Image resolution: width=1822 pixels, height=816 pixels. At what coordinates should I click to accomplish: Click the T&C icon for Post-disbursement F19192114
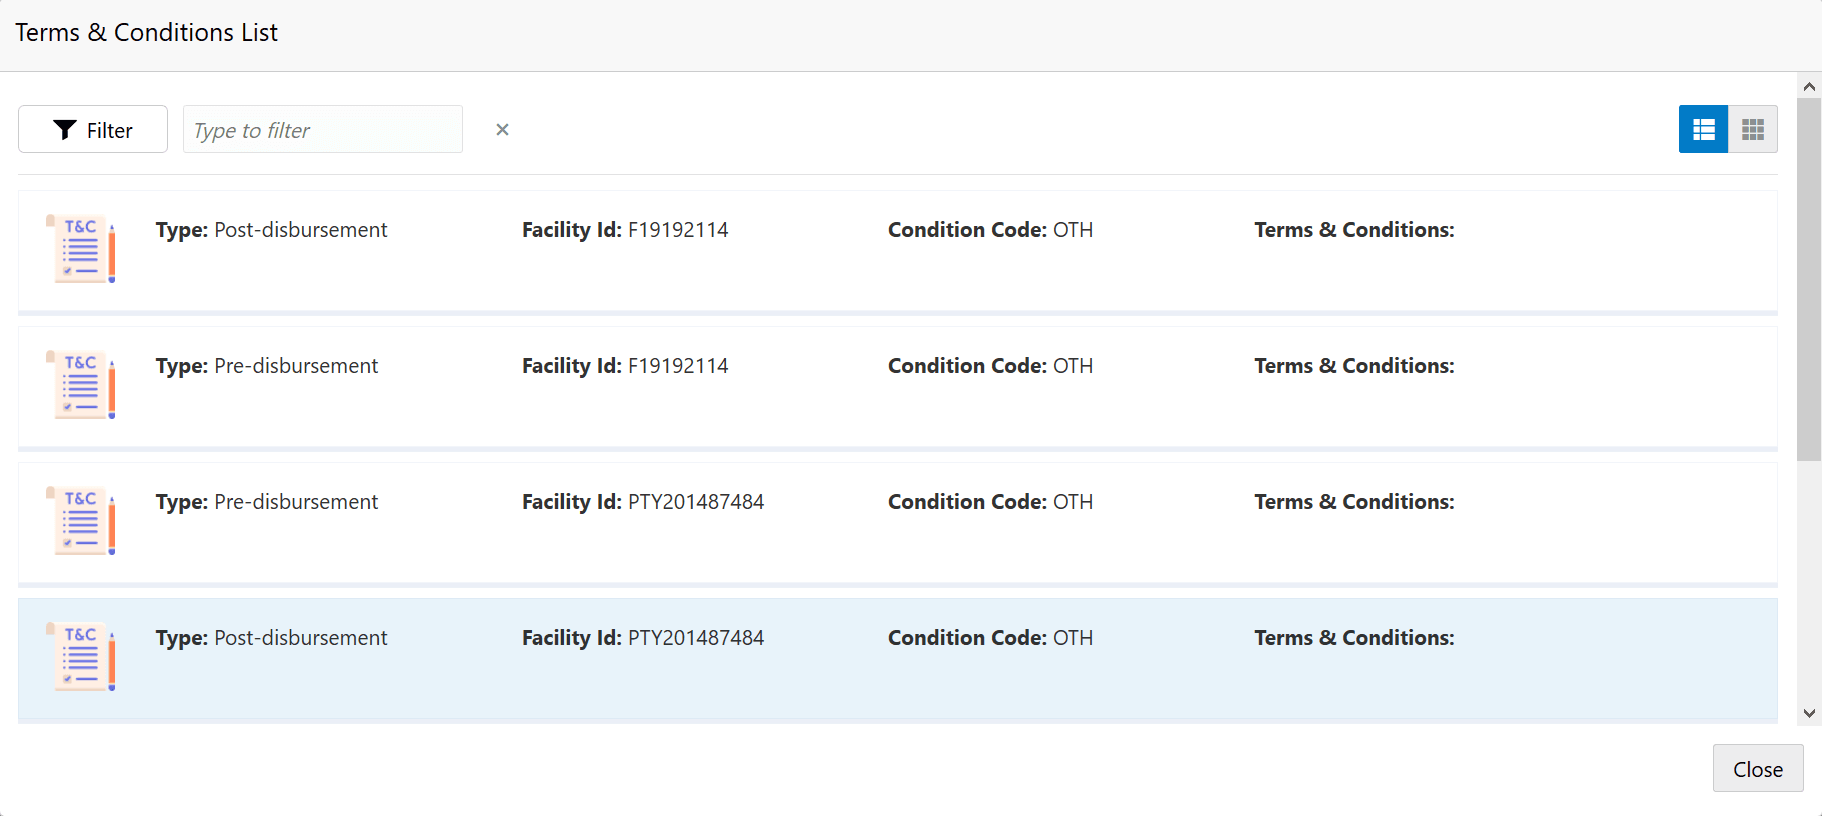(81, 249)
